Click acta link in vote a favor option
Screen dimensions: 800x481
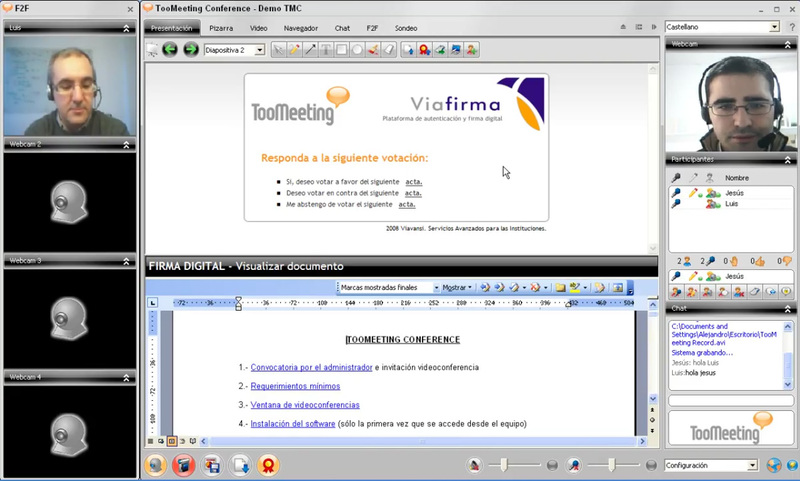(x=413, y=182)
